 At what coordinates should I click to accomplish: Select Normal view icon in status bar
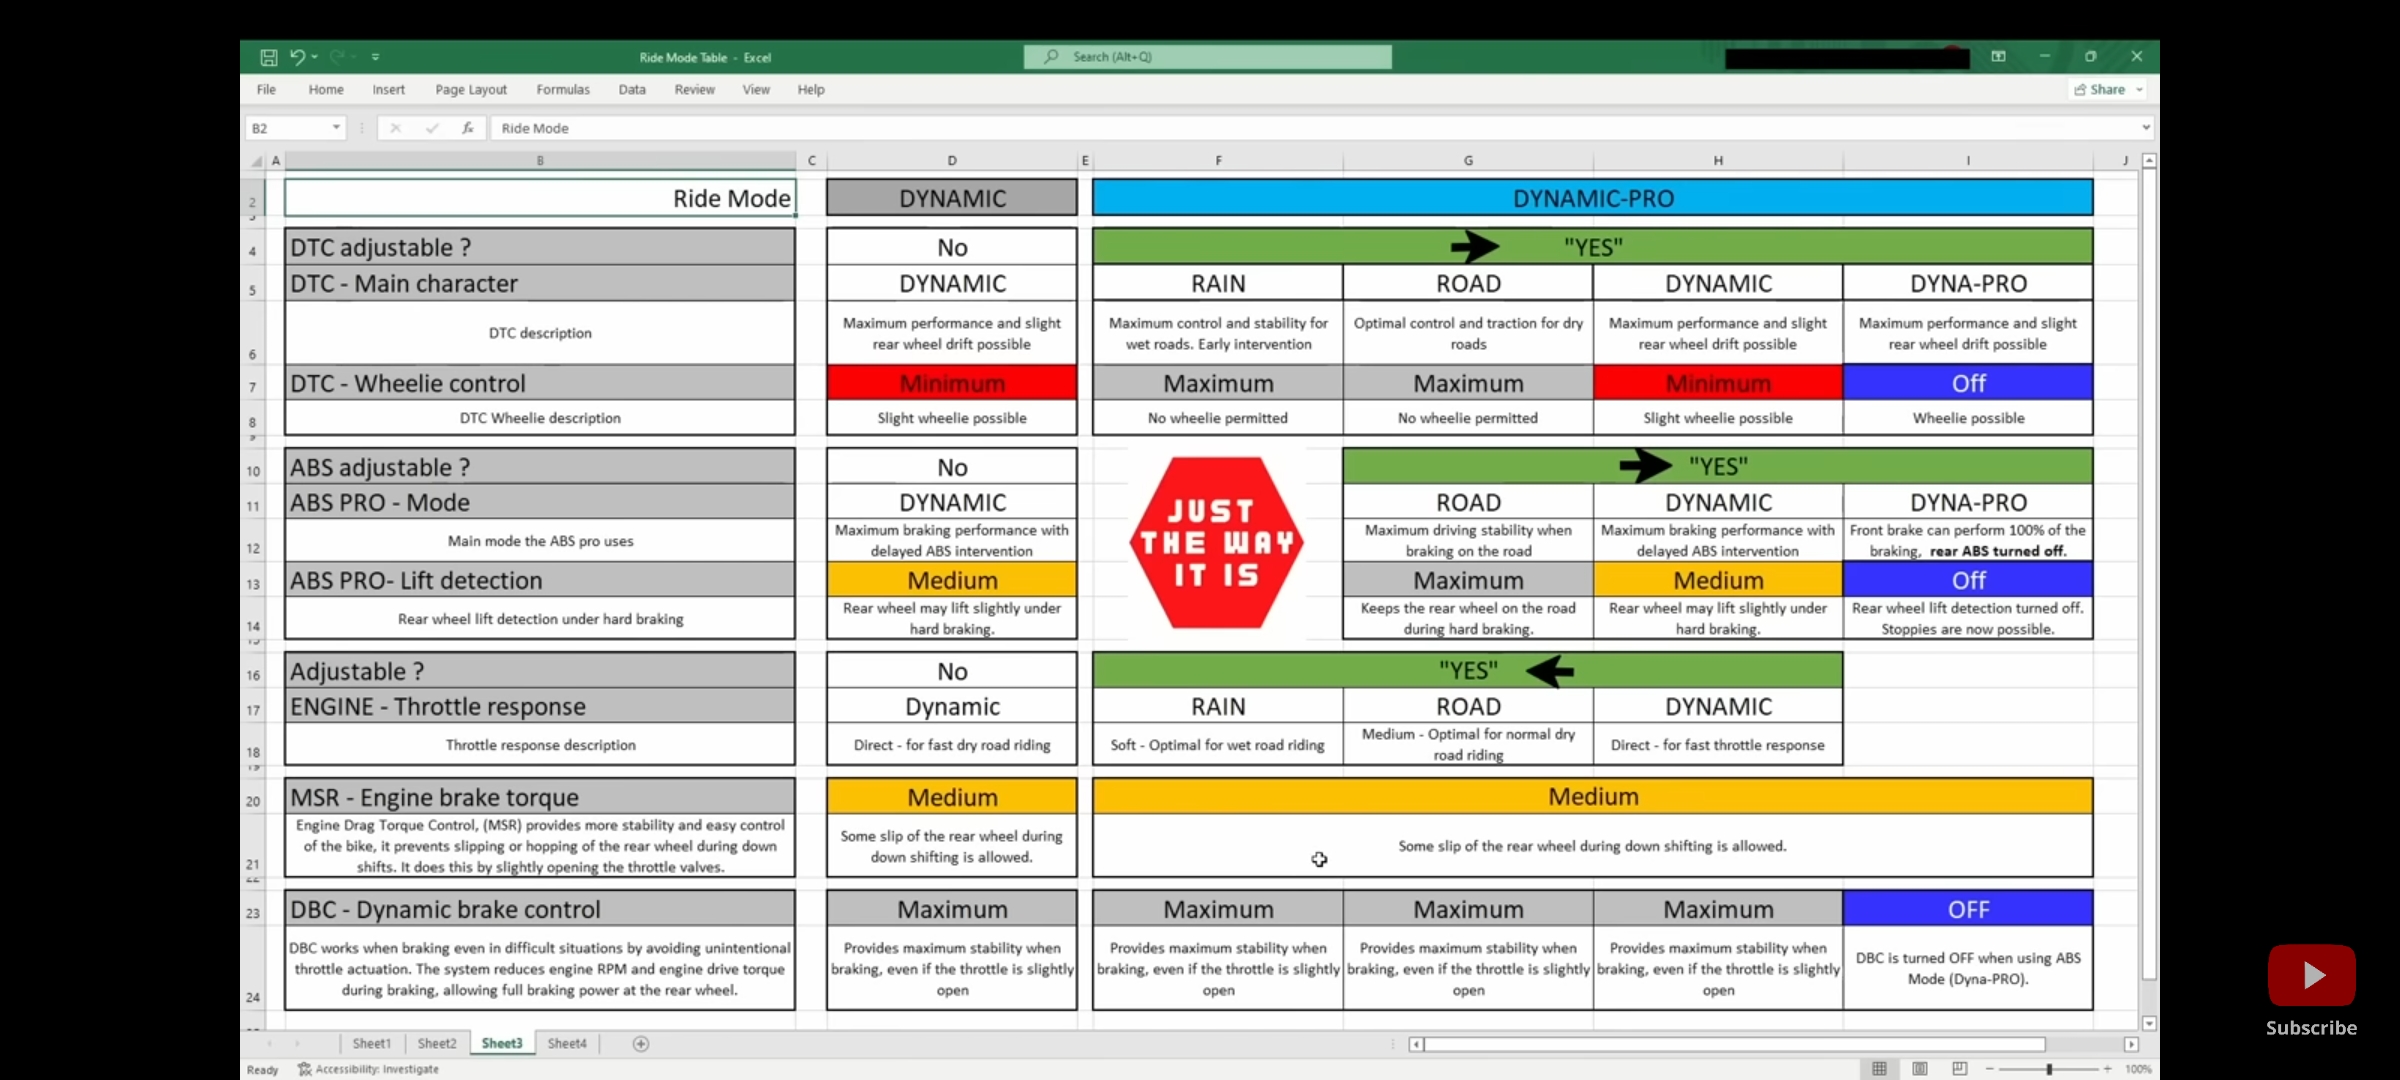click(1879, 1068)
